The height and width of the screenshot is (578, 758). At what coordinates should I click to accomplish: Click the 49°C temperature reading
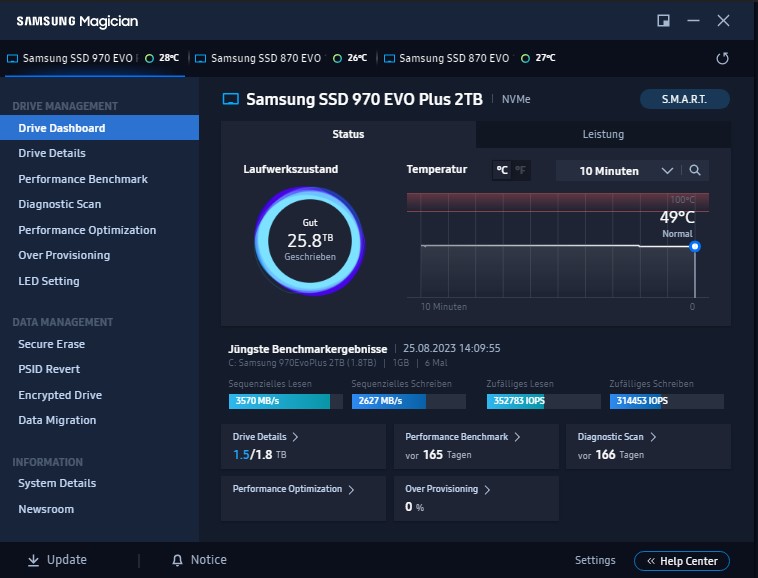coord(677,217)
